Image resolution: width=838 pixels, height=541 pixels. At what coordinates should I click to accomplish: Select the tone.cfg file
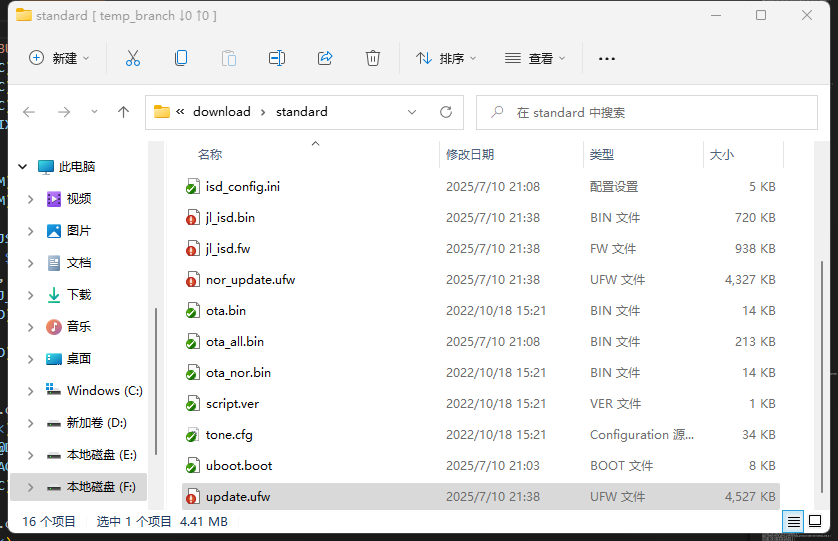(480, 435)
